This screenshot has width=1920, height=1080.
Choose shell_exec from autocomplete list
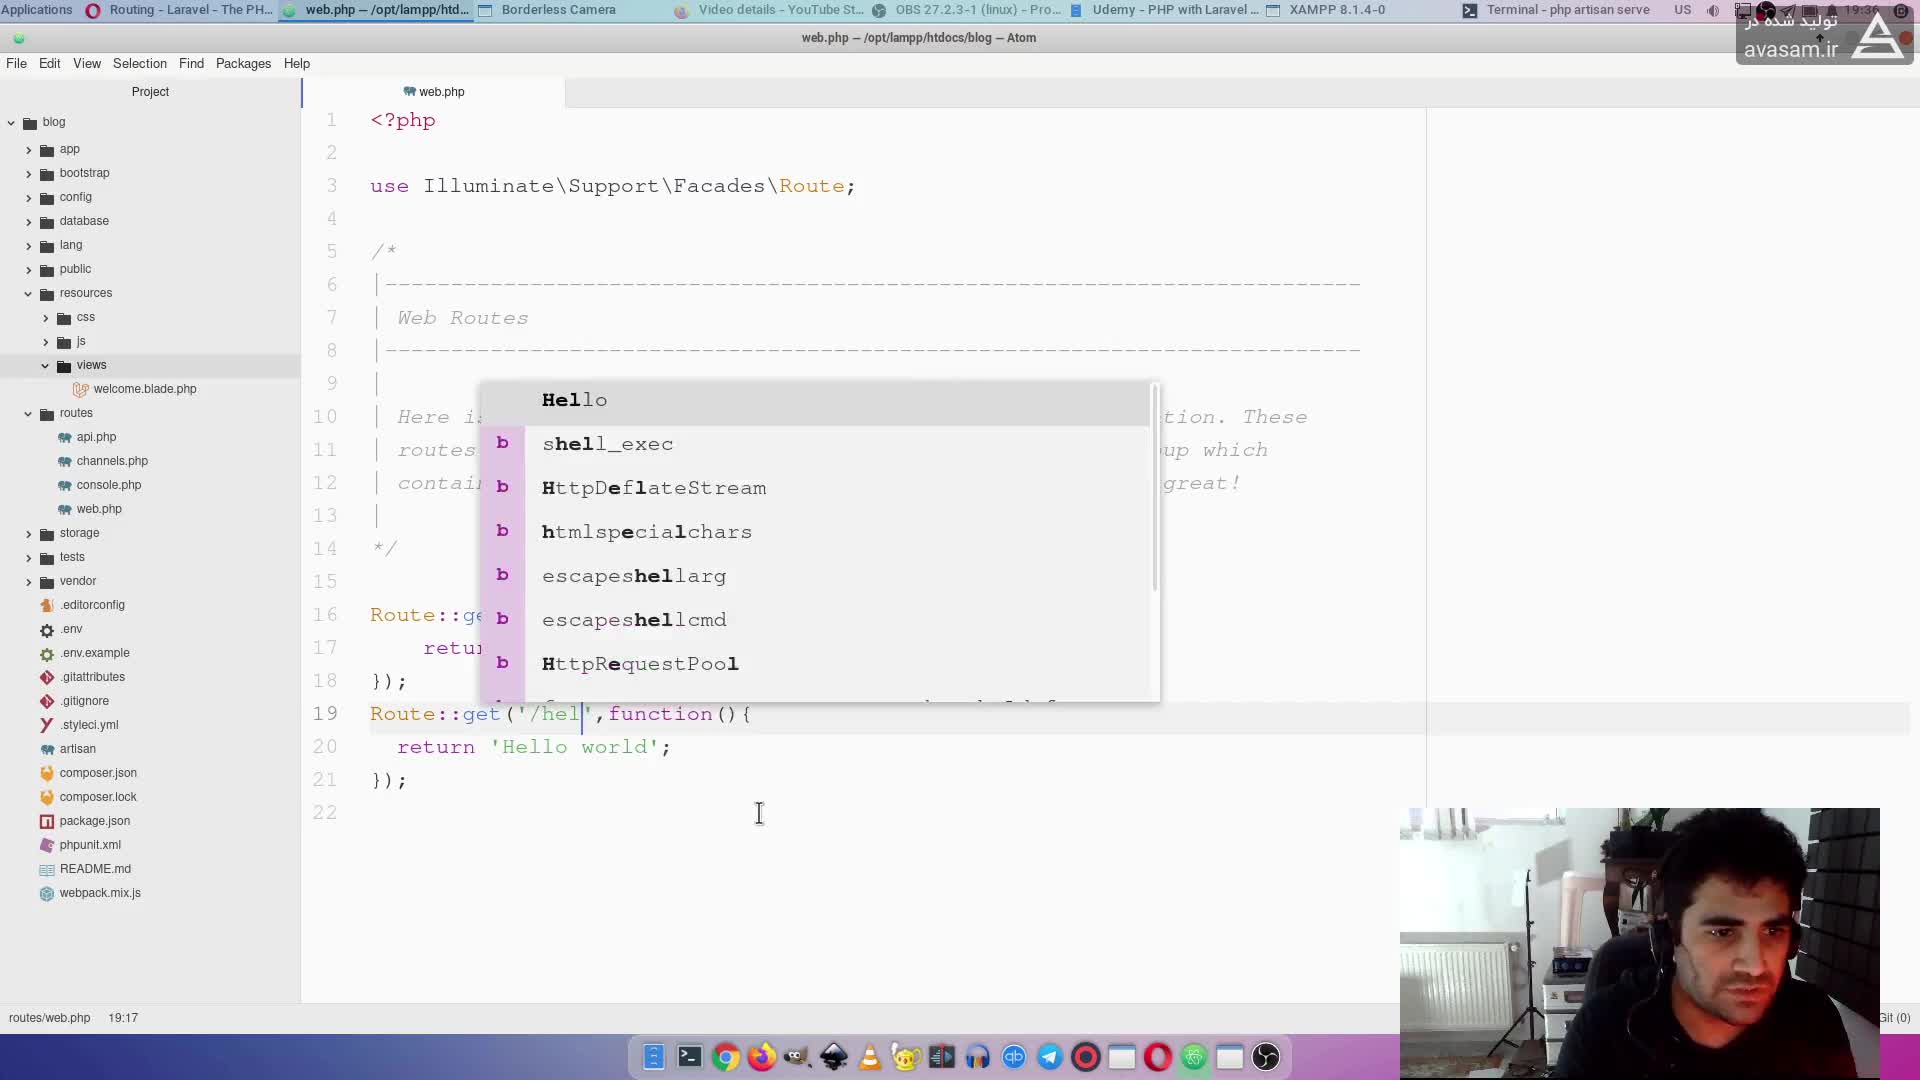607,444
